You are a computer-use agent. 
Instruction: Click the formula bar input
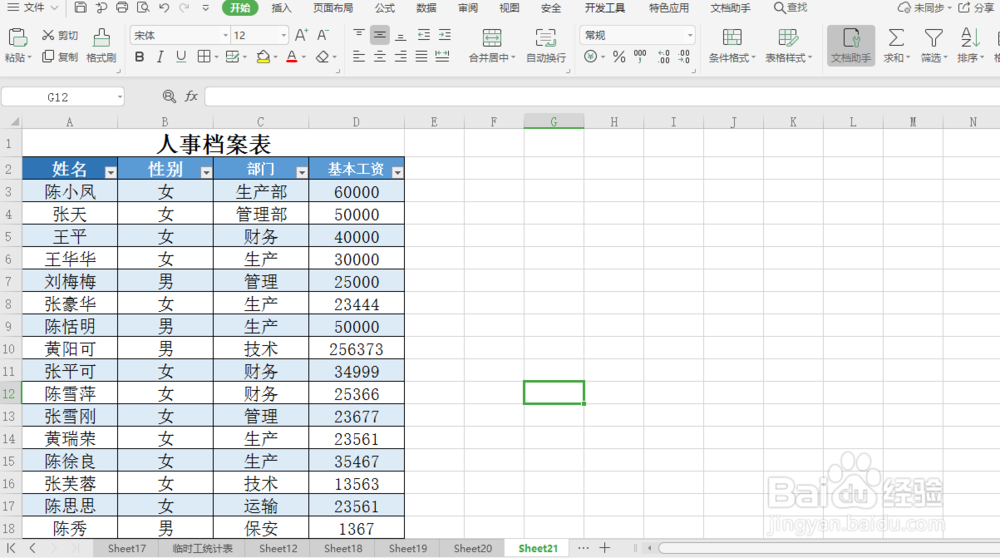[602, 97]
